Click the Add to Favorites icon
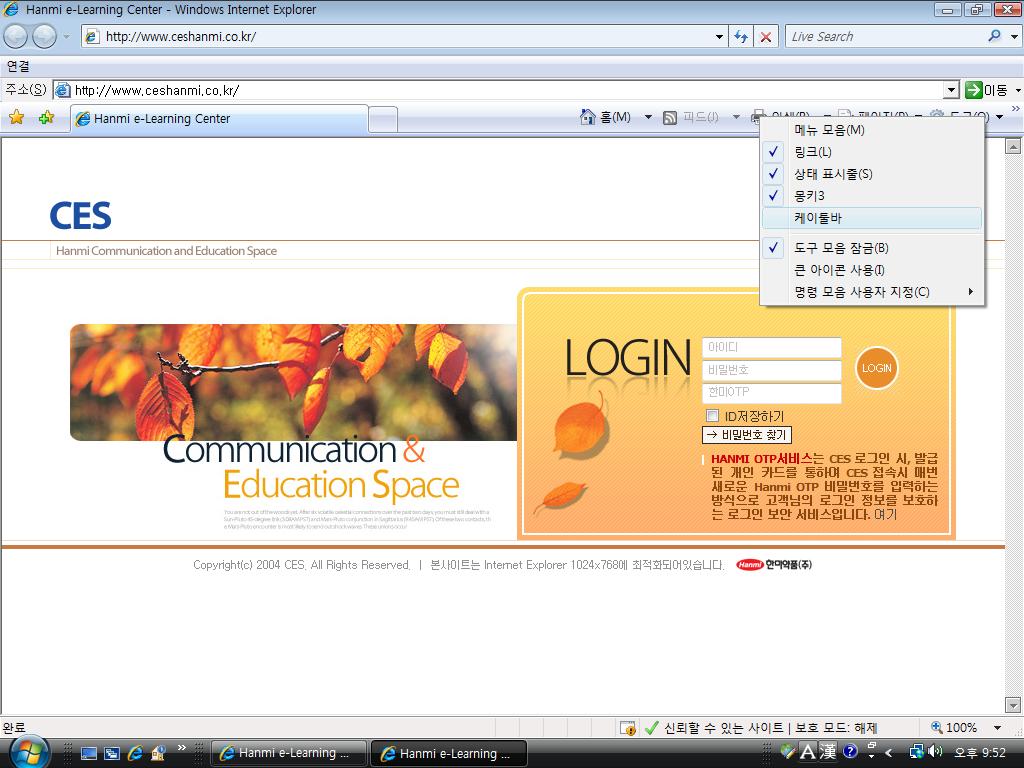1024x768 pixels. tap(47, 118)
